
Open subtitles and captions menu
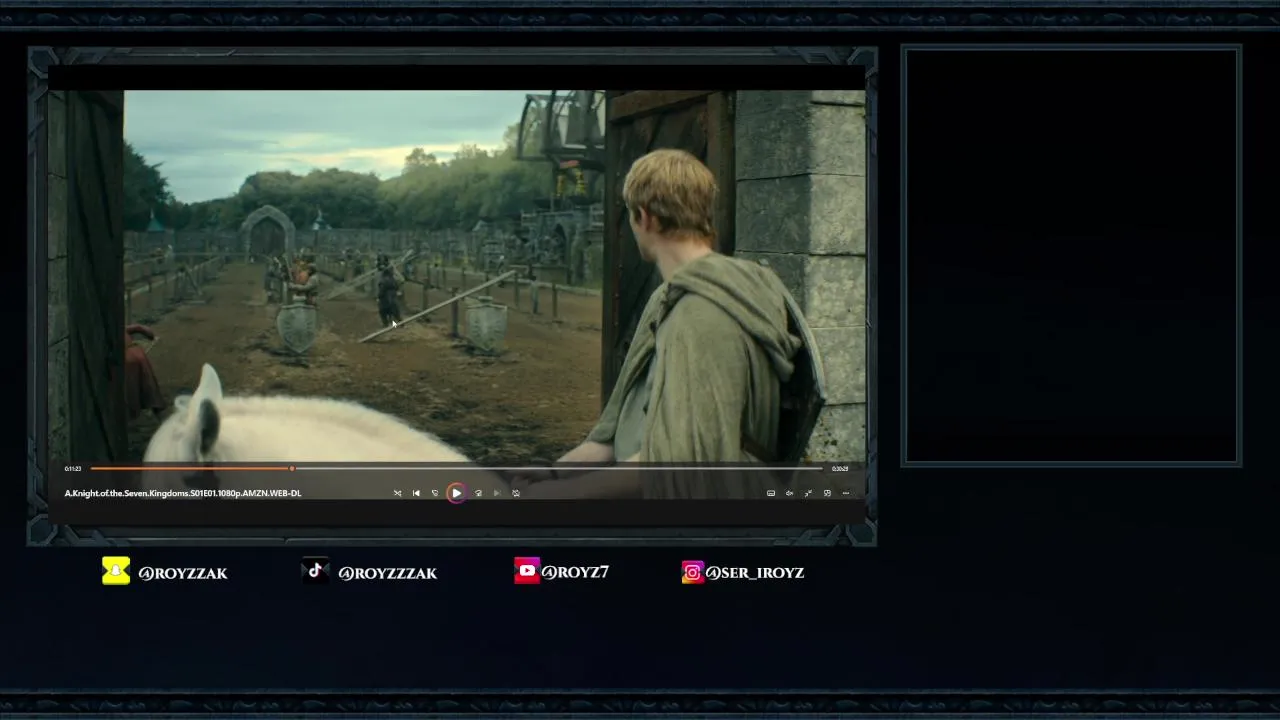tap(771, 493)
